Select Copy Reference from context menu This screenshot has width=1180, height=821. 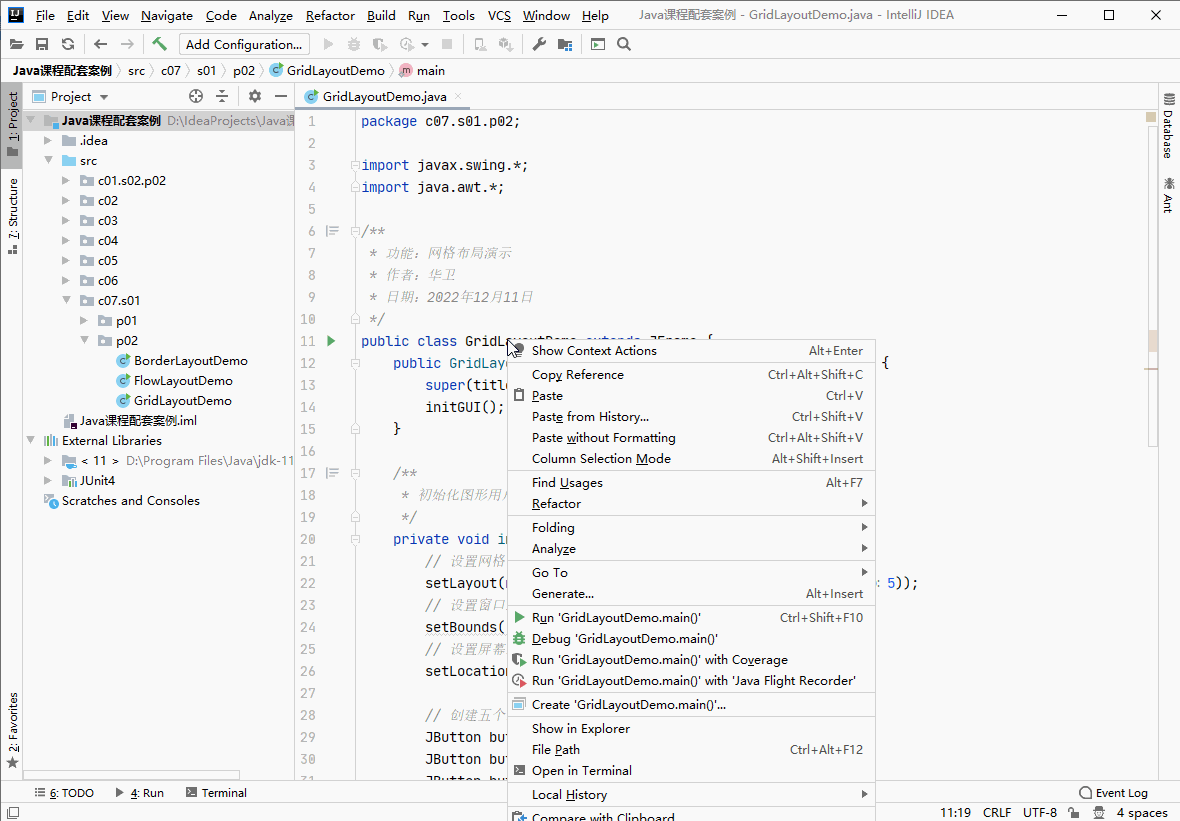coord(692,375)
